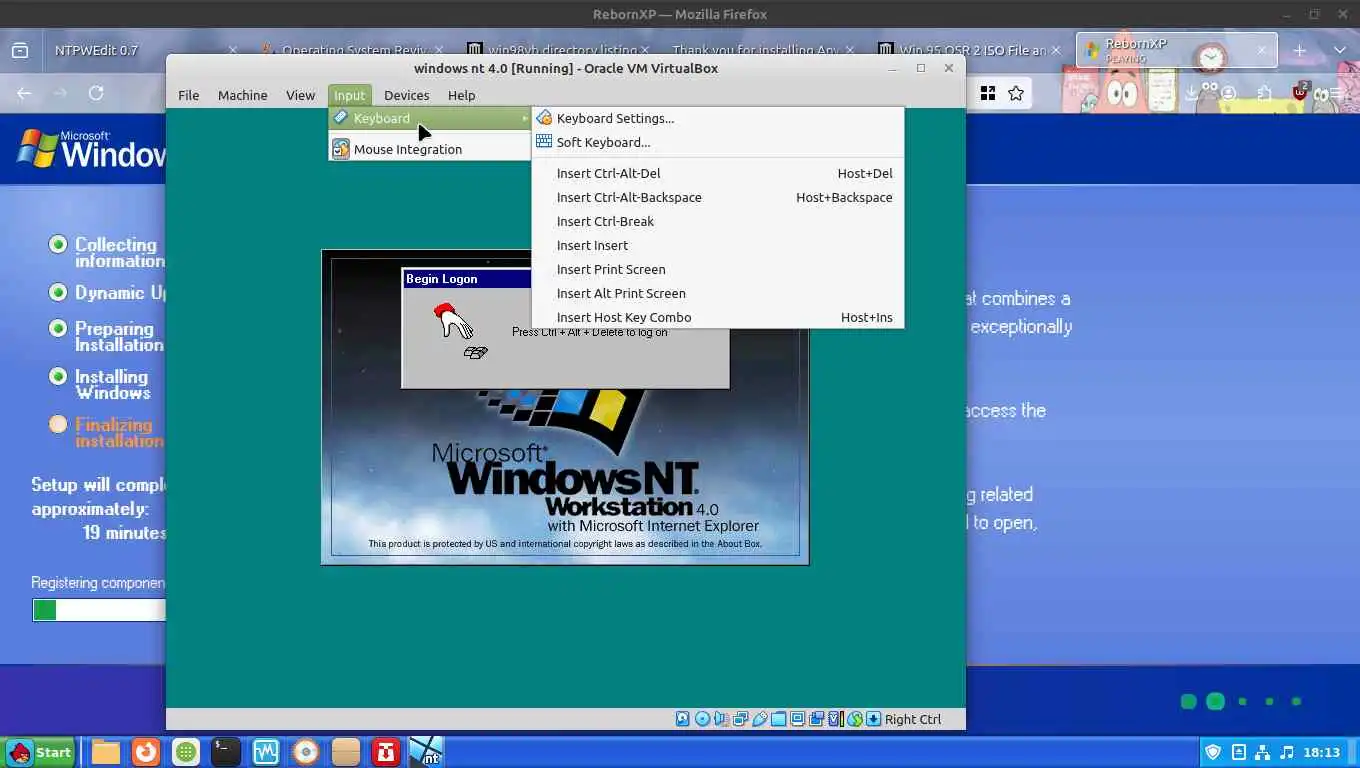1360x768 pixels.
Task: Click the shield security tray icon
Action: click(1213, 752)
